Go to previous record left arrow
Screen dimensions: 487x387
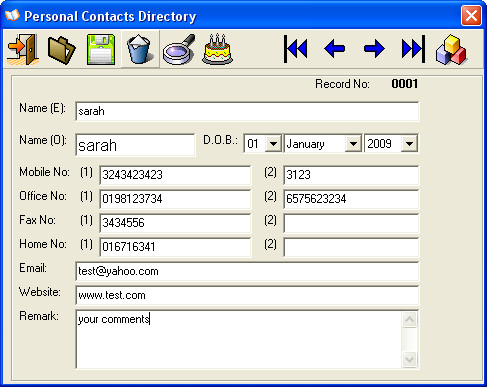click(335, 49)
